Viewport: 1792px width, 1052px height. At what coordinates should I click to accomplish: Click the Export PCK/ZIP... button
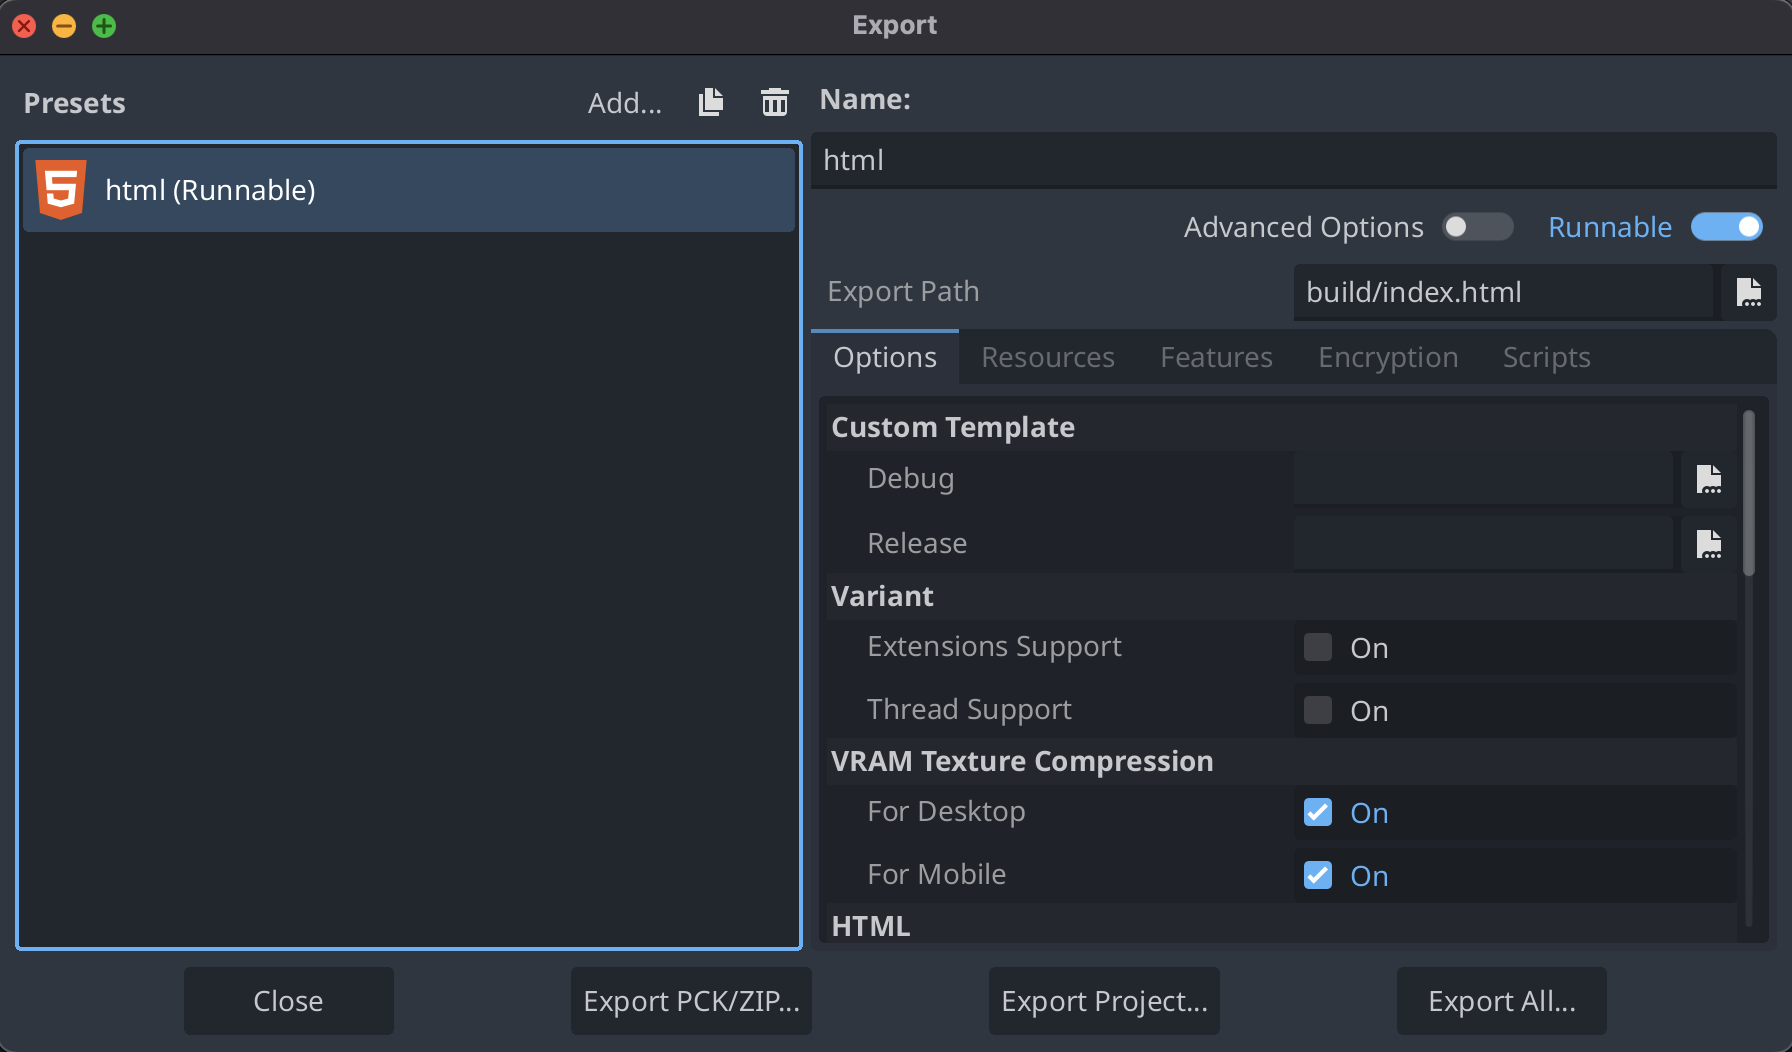click(691, 1001)
